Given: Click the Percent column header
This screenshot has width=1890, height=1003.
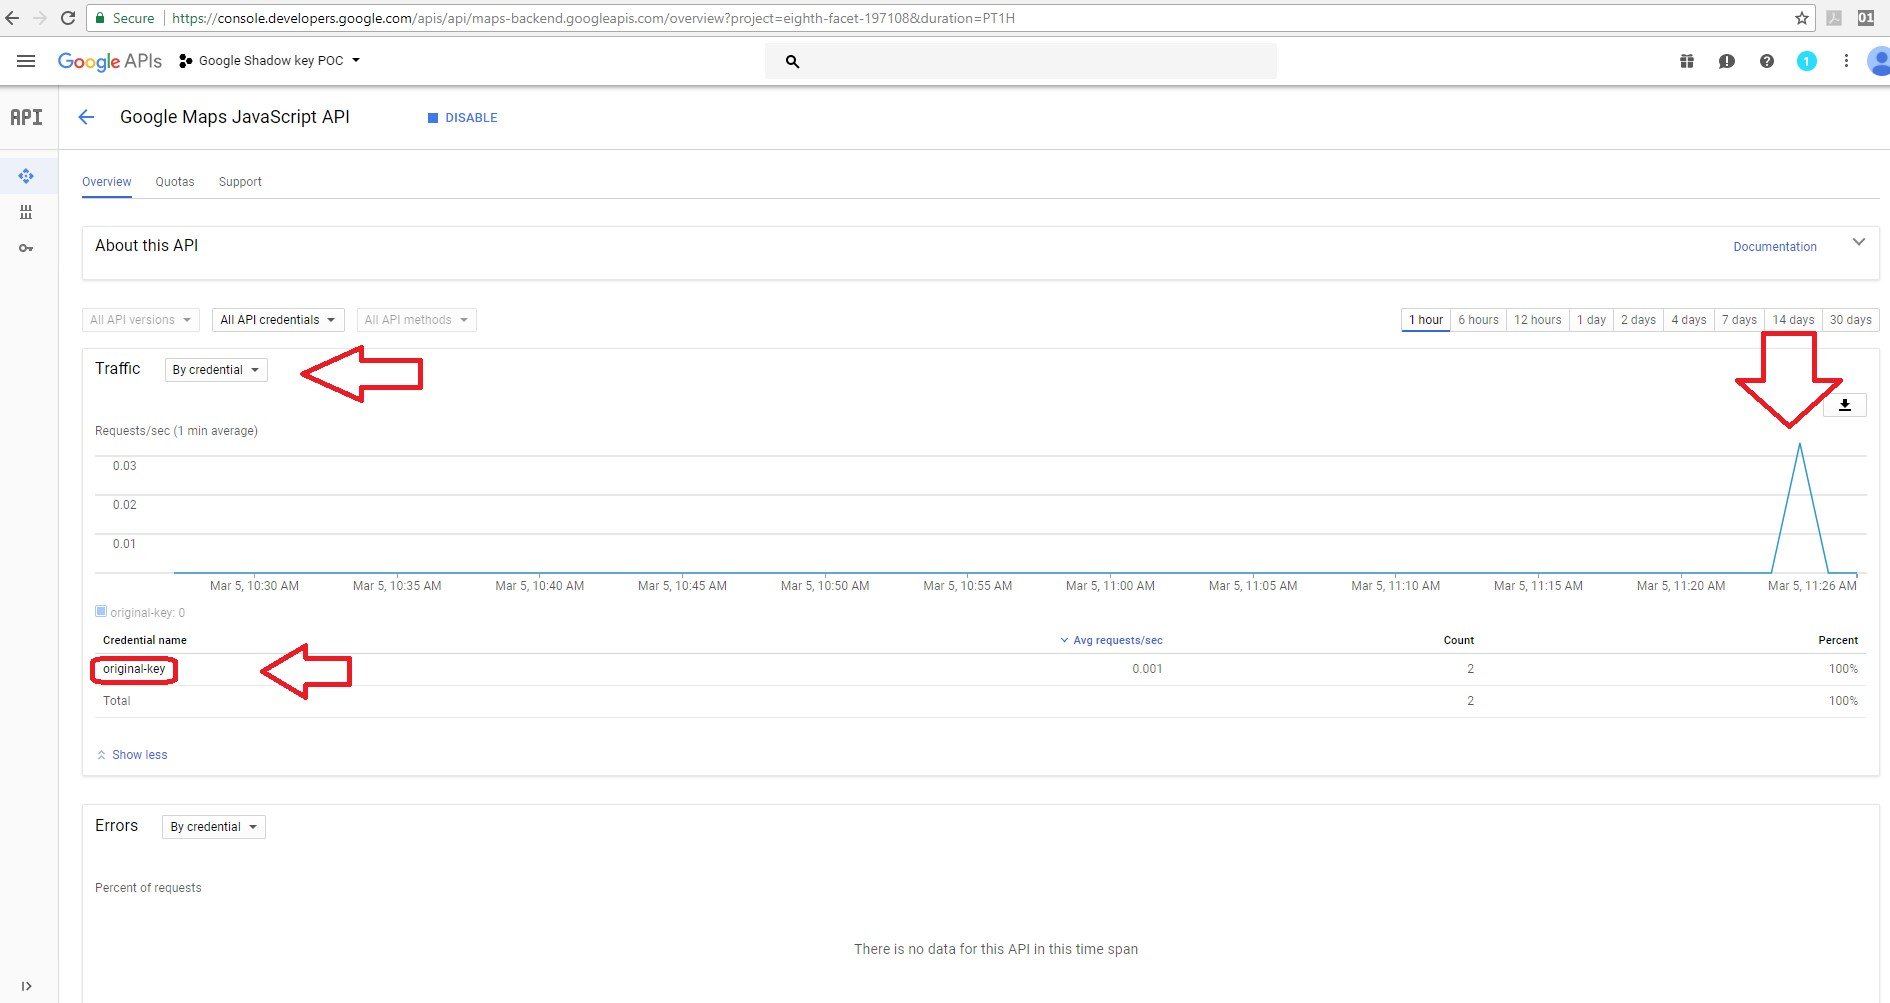Looking at the screenshot, I should (x=1838, y=640).
